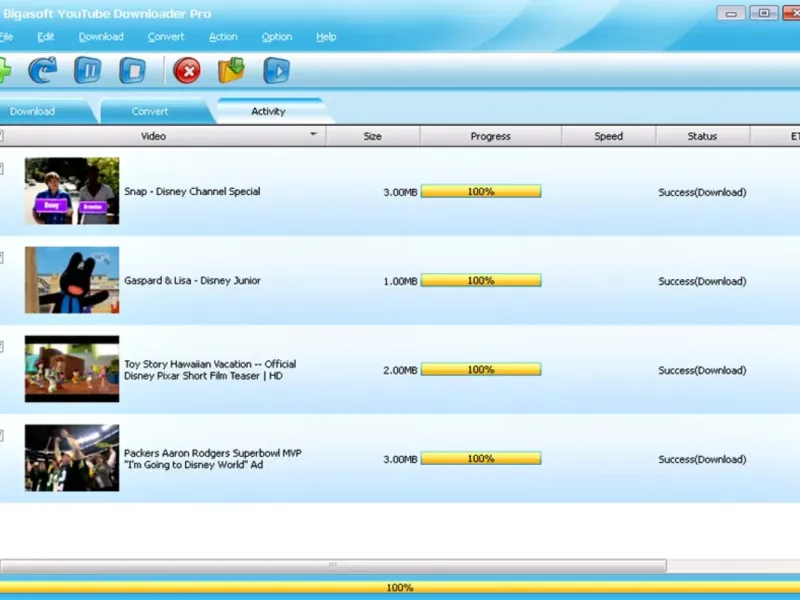Click the Packers Aaron Rodgers video thumbnail
Viewport: 800px width, 600px height.
(72, 458)
